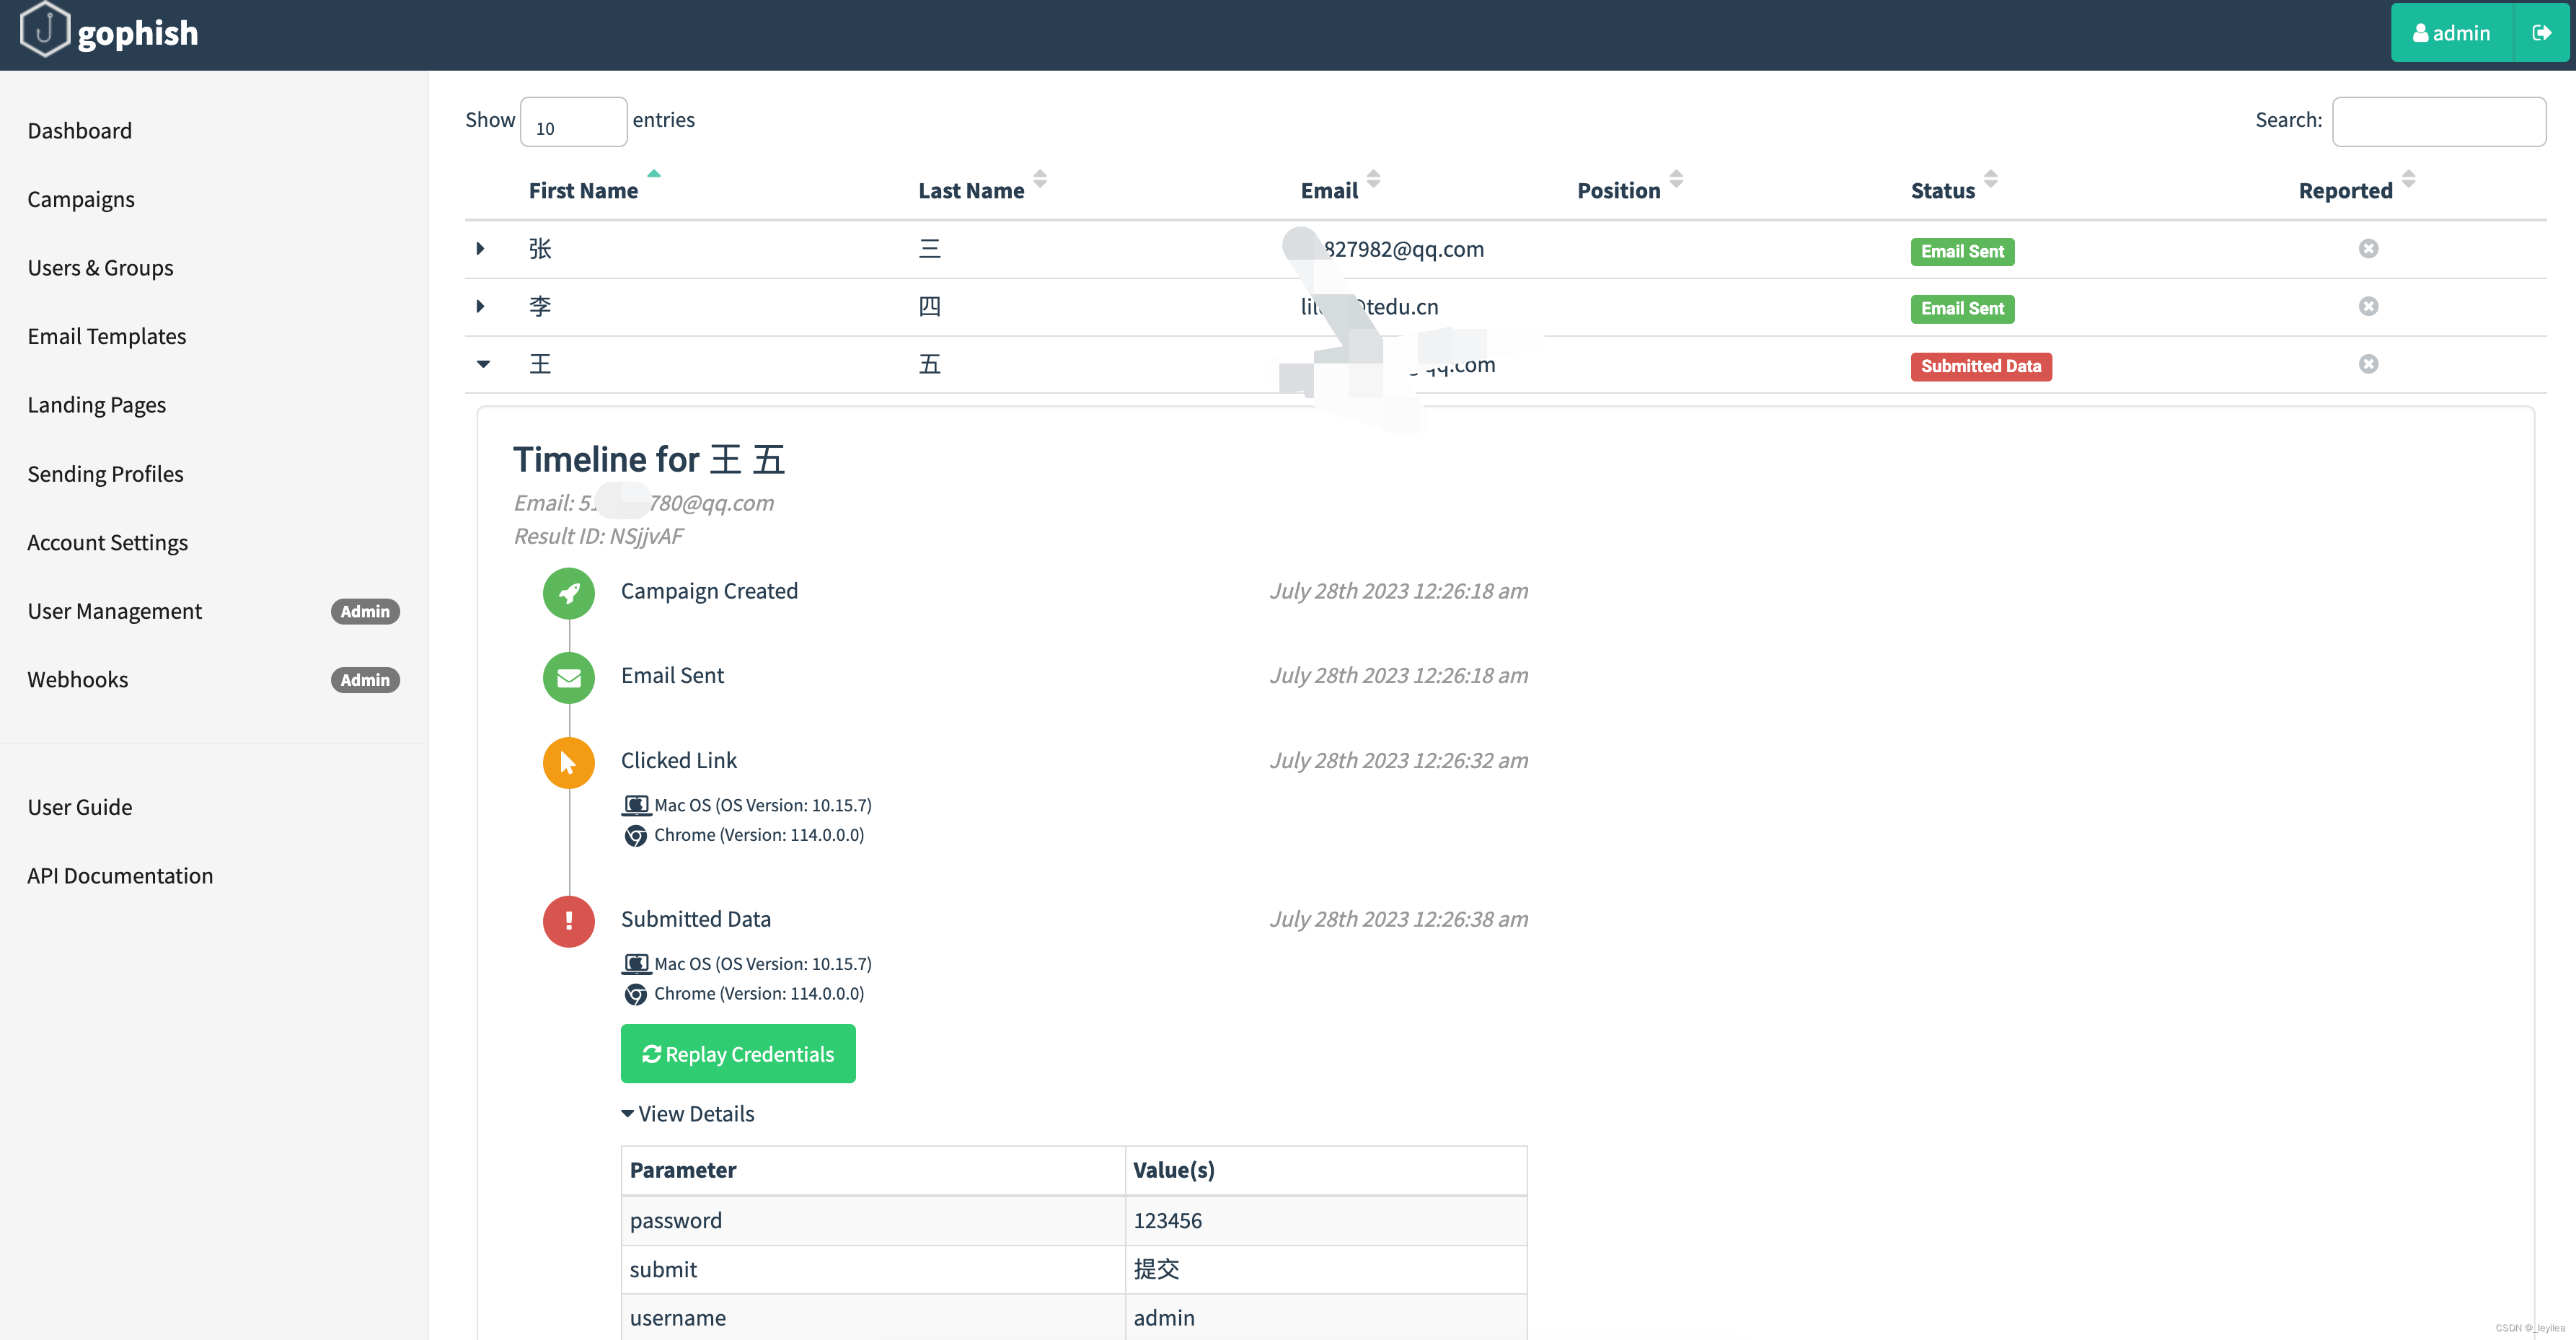Click the Replay Credentials button

tap(738, 1054)
